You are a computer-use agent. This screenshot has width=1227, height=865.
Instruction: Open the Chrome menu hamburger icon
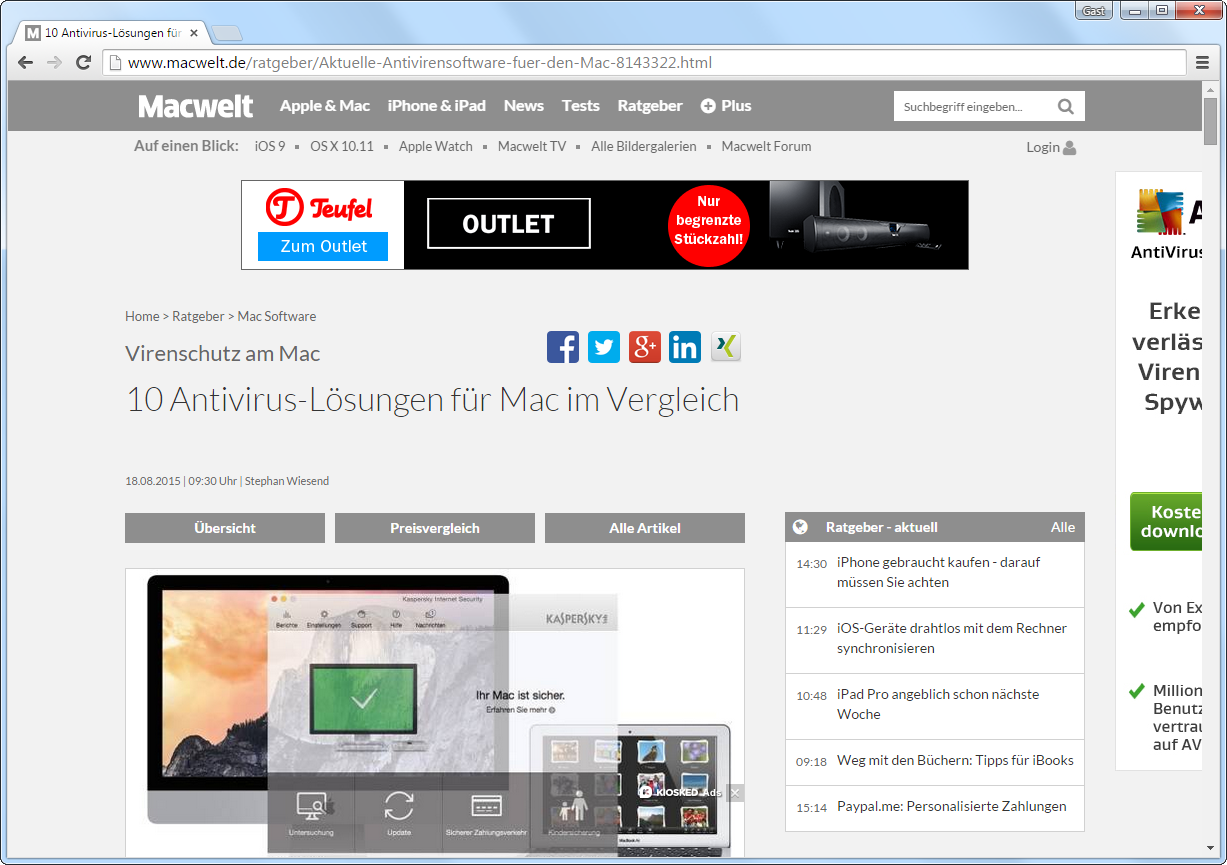tap(1203, 63)
